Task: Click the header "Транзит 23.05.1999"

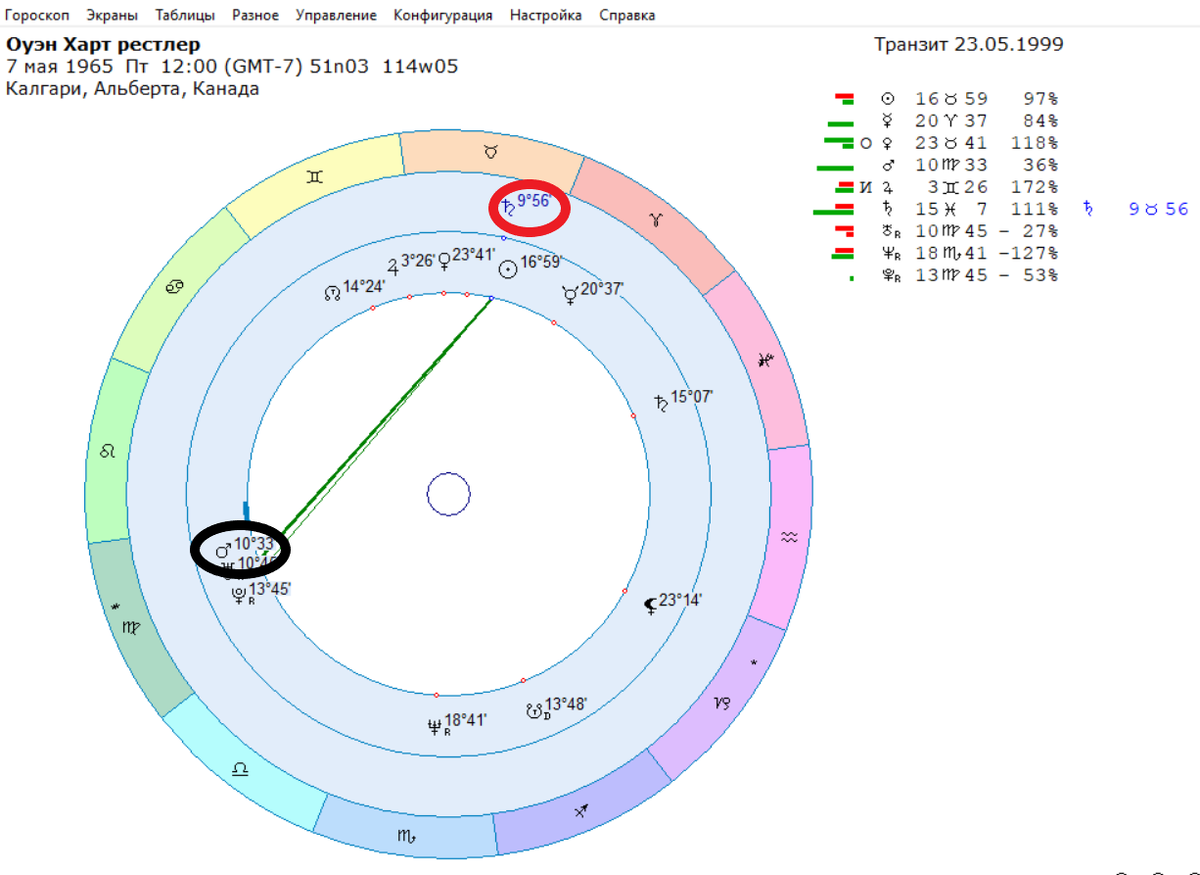Action: coord(968,44)
